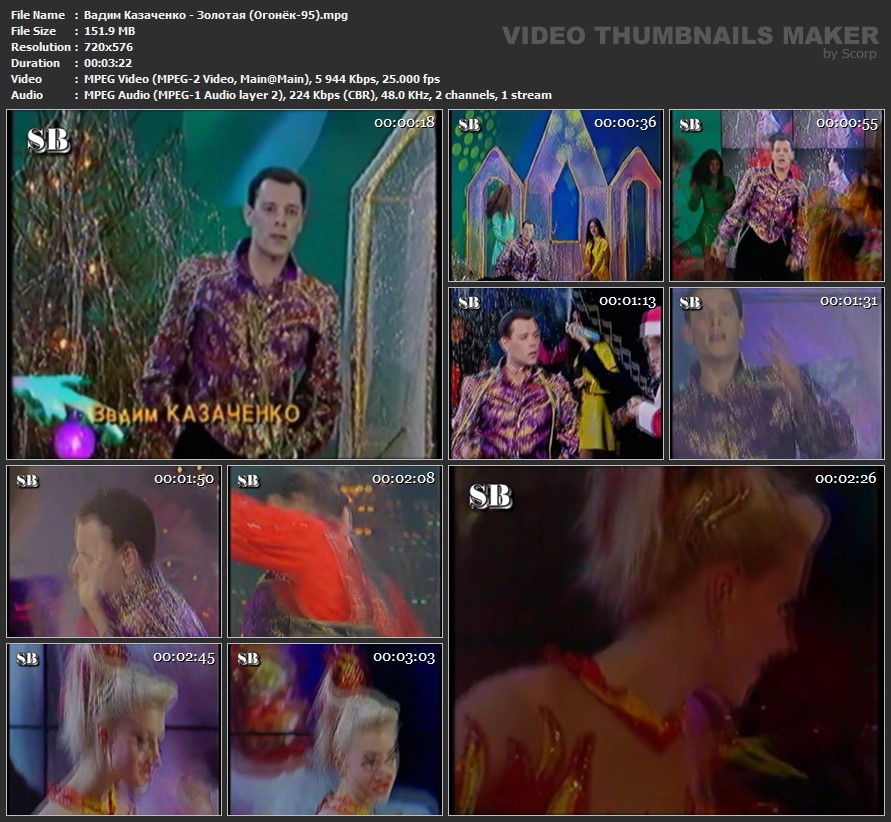The height and width of the screenshot is (822, 891).
Task: Open the thumbnail at 00:01:50
Action: [113, 551]
